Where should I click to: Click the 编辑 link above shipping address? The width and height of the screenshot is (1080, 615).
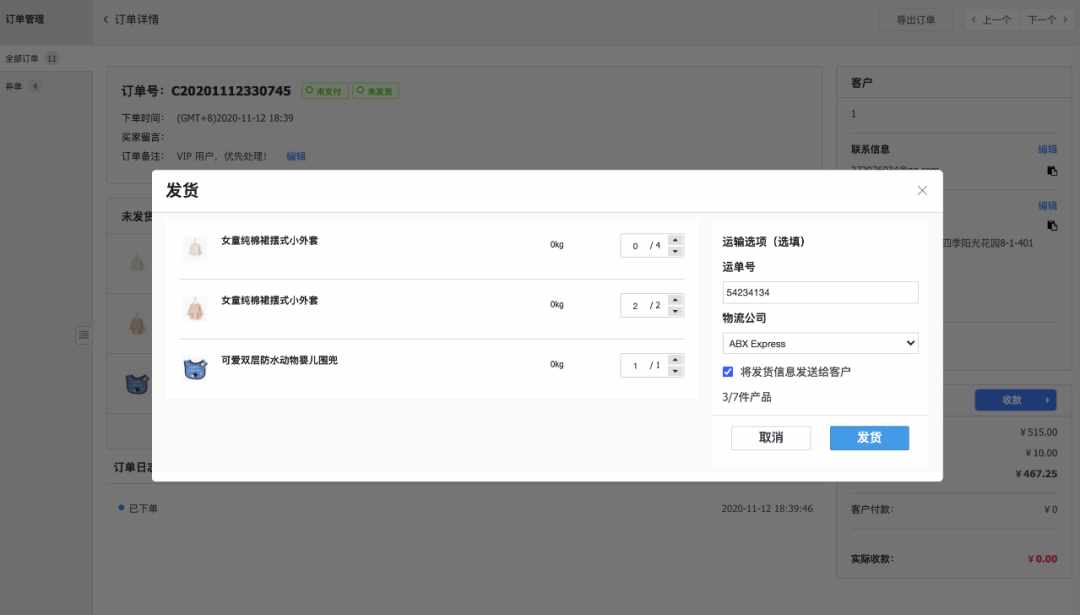click(1048, 206)
